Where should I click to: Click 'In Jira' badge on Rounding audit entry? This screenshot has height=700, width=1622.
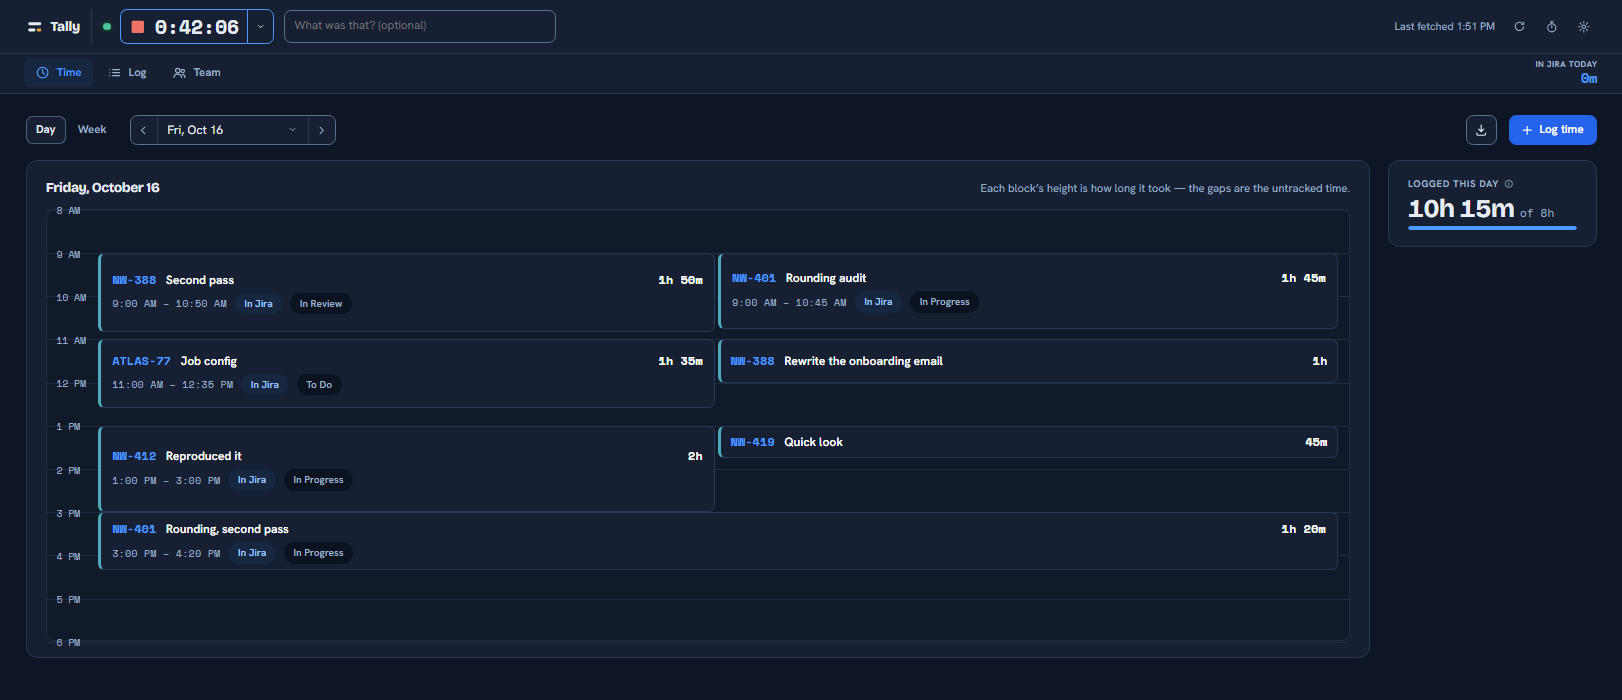[x=878, y=302]
